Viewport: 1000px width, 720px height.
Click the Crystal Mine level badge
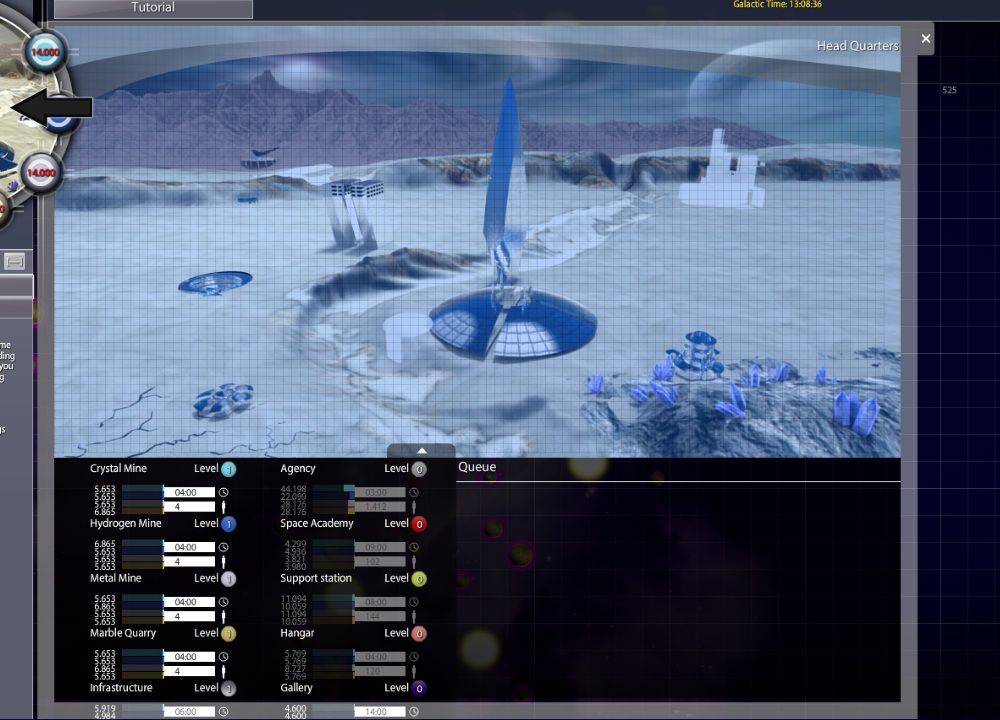pyautogui.click(x=228, y=469)
